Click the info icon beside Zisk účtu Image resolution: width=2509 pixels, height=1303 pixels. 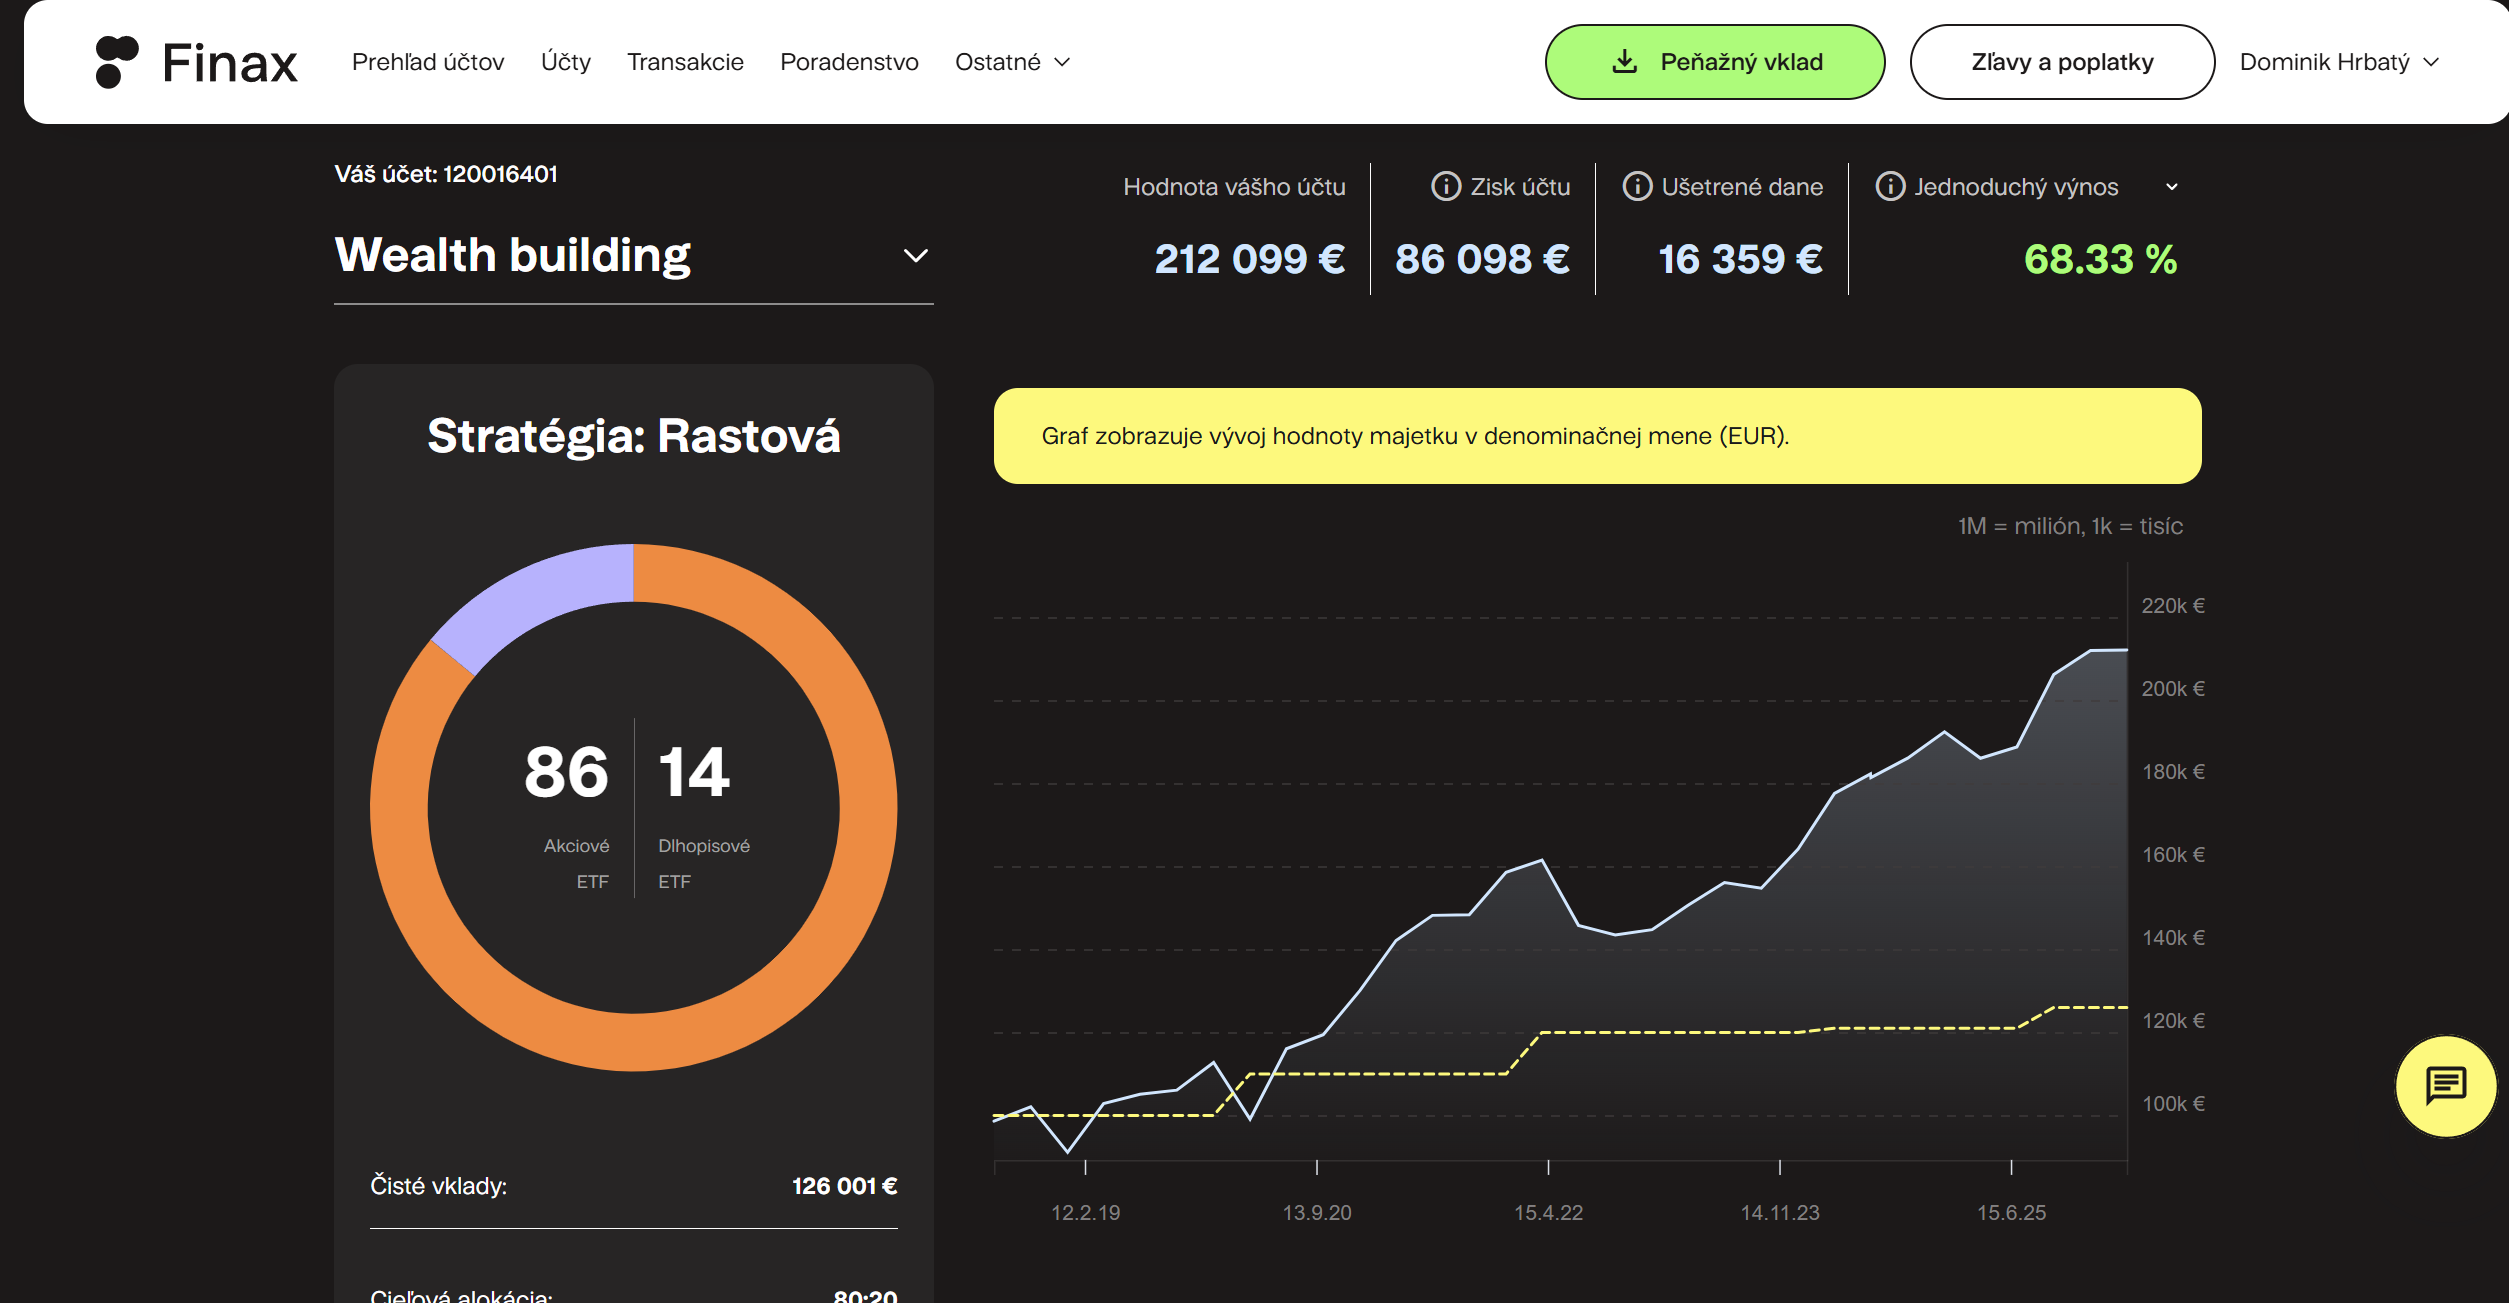tap(1445, 186)
